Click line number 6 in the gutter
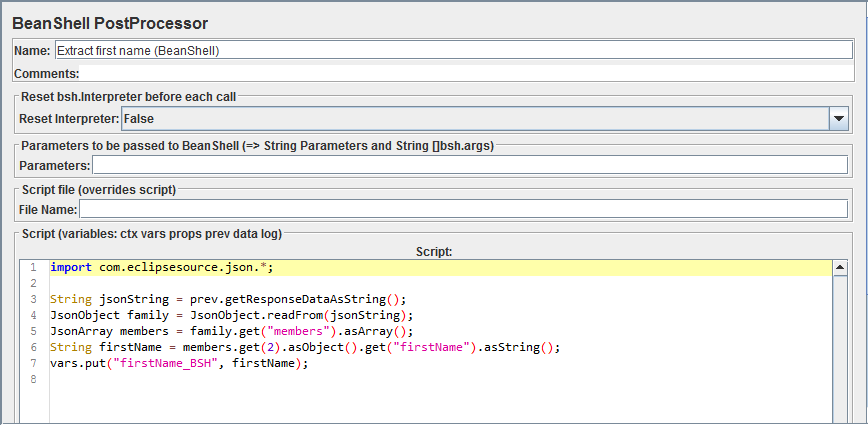The height and width of the screenshot is (425, 868). tap(34, 348)
